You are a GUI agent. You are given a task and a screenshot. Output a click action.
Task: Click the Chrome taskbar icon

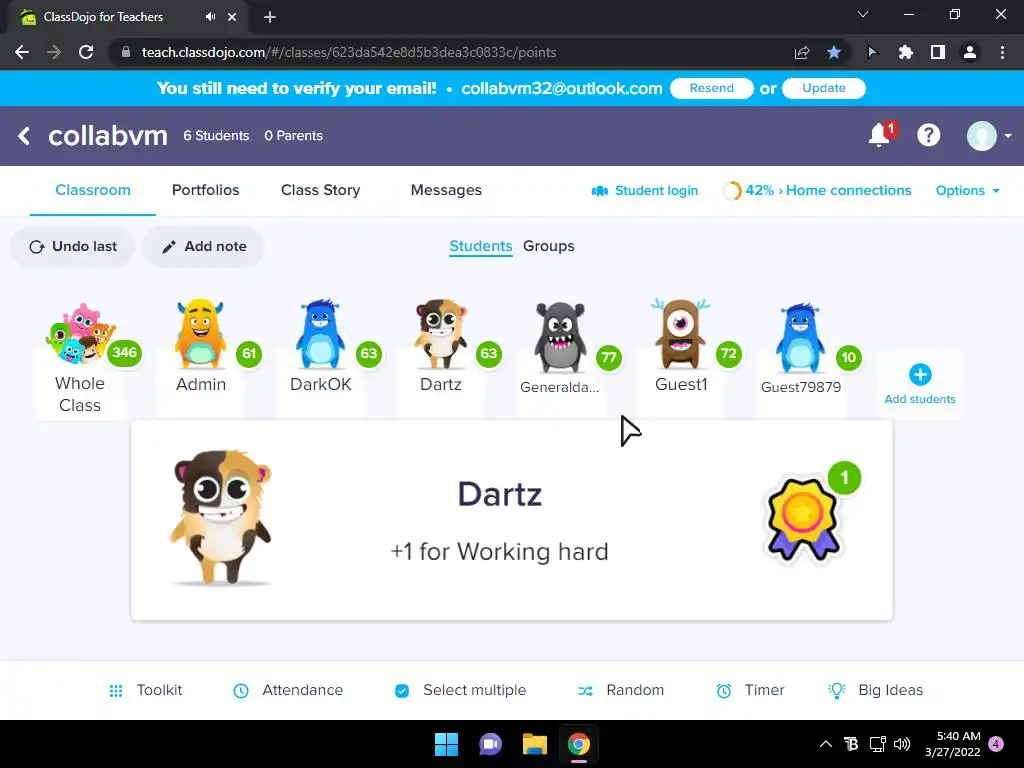pos(579,744)
